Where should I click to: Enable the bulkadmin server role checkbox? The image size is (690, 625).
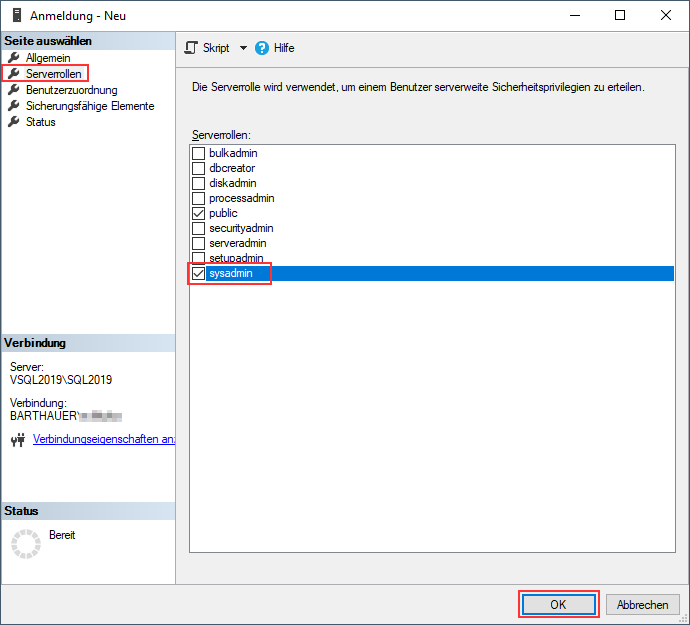[x=198, y=153]
